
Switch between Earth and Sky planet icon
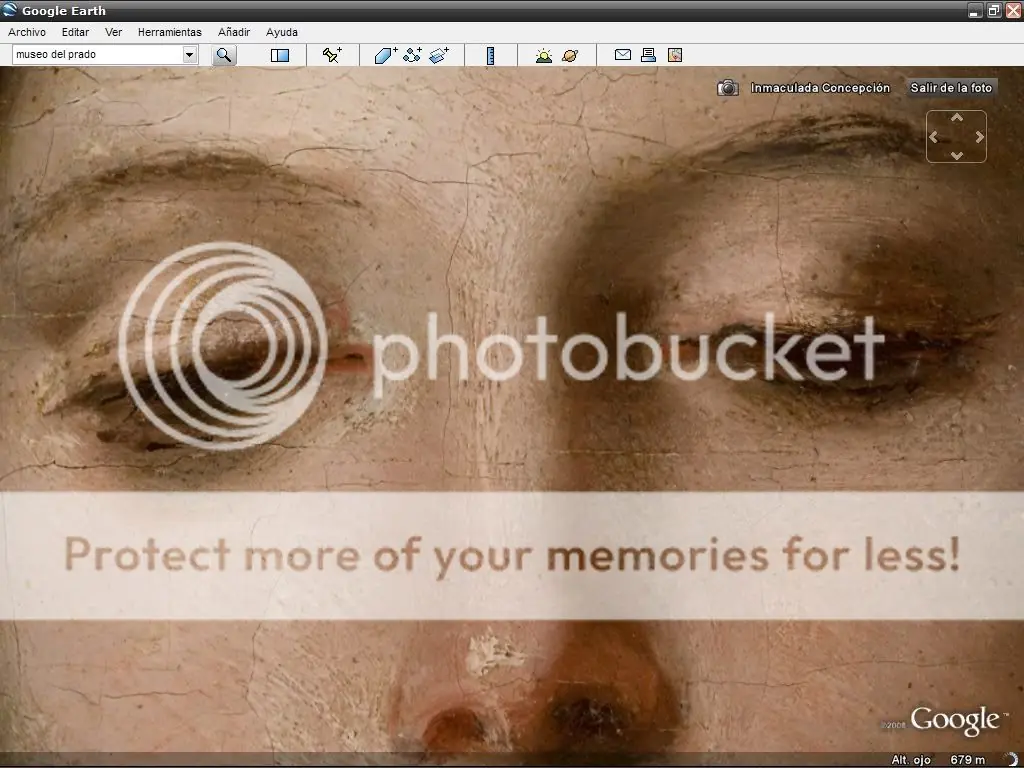[570, 56]
